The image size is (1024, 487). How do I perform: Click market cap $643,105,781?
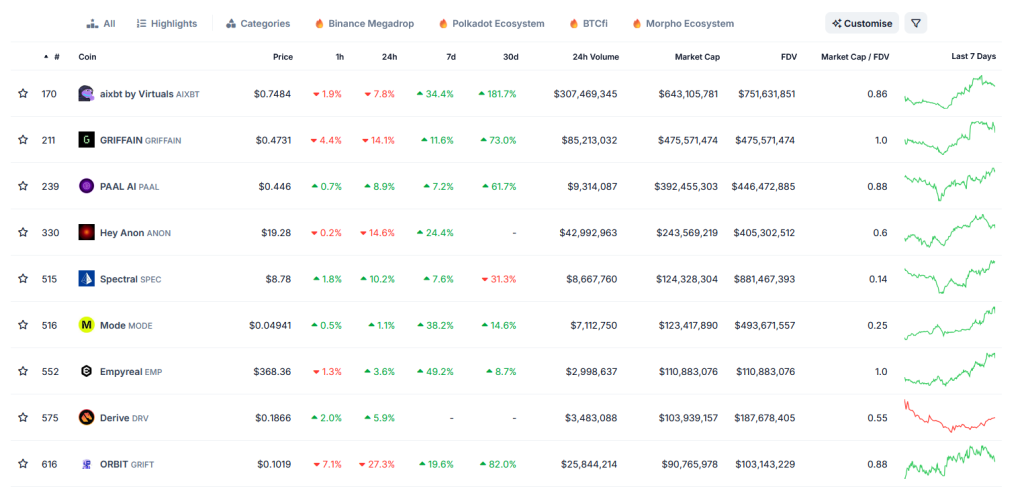pyautogui.click(x=688, y=94)
